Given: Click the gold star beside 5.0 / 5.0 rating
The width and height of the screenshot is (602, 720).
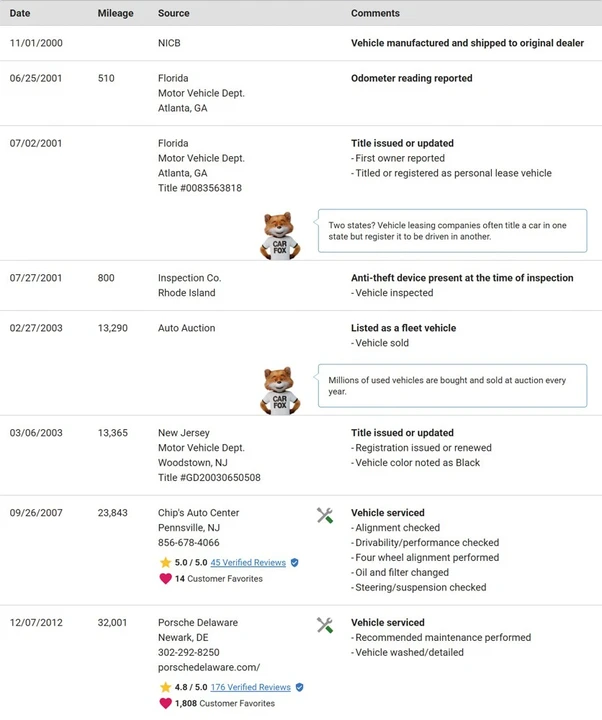Looking at the screenshot, I should (165, 562).
